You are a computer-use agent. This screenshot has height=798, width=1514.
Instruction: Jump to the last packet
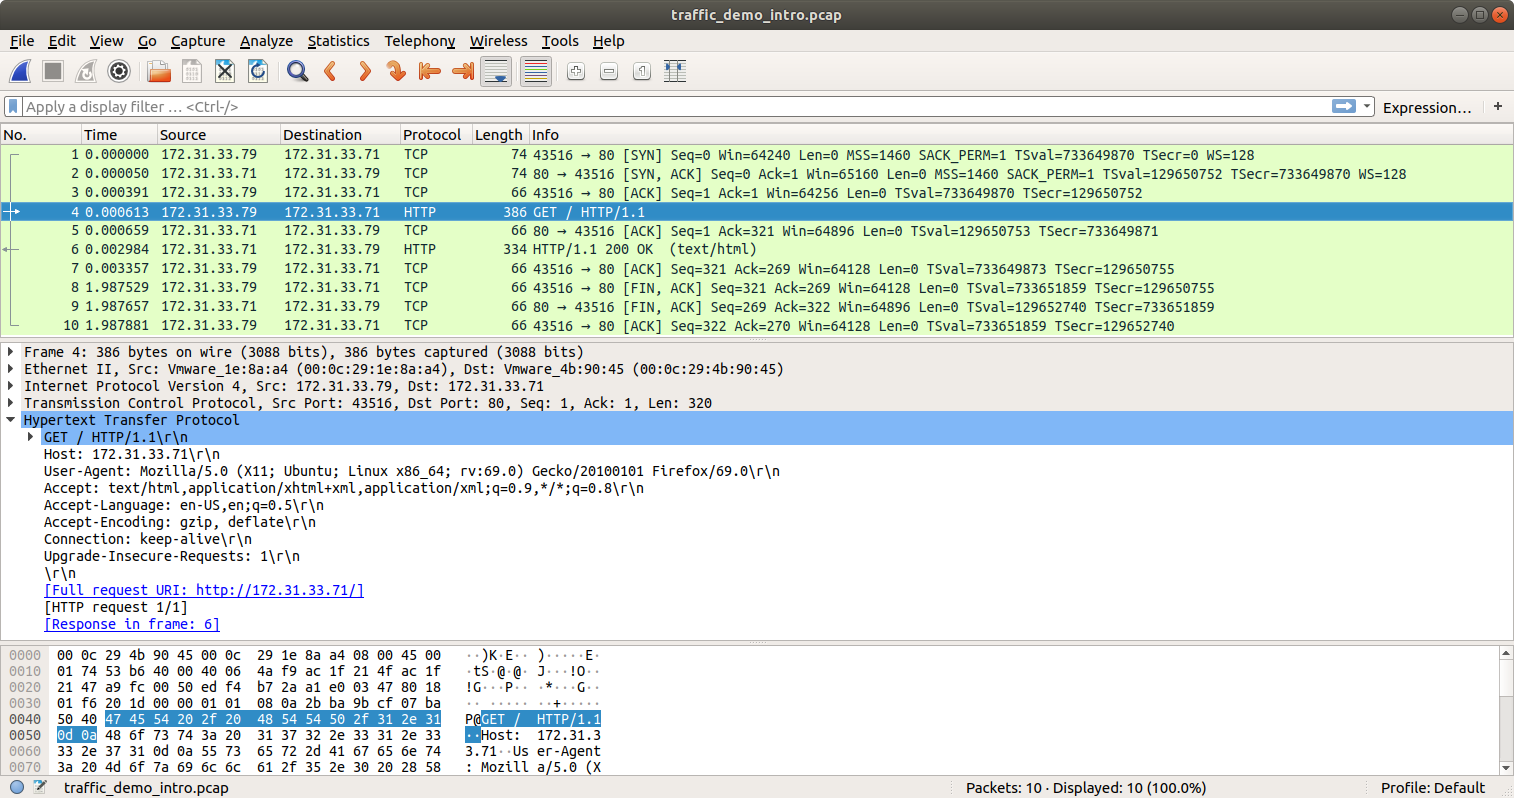click(463, 71)
